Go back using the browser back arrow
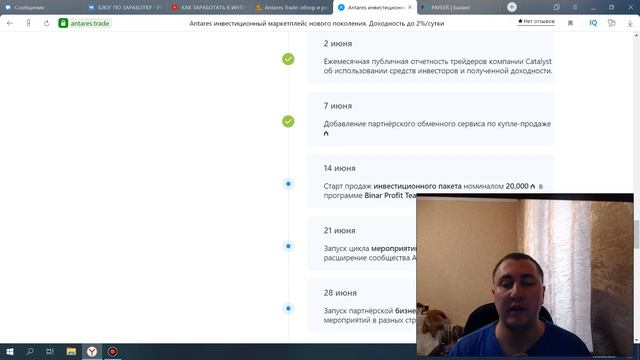Screen dimensions: 640x360 pyautogui.click(x=10, y=23)
